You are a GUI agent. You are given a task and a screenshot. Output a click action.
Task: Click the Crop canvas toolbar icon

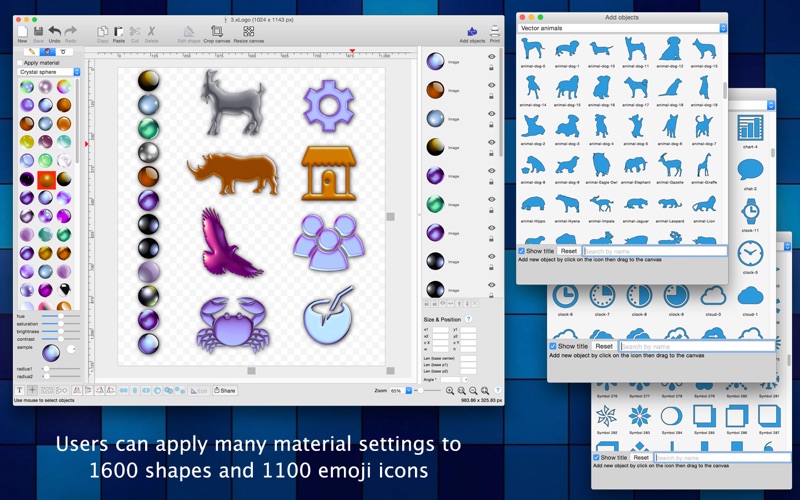point(217,32)
